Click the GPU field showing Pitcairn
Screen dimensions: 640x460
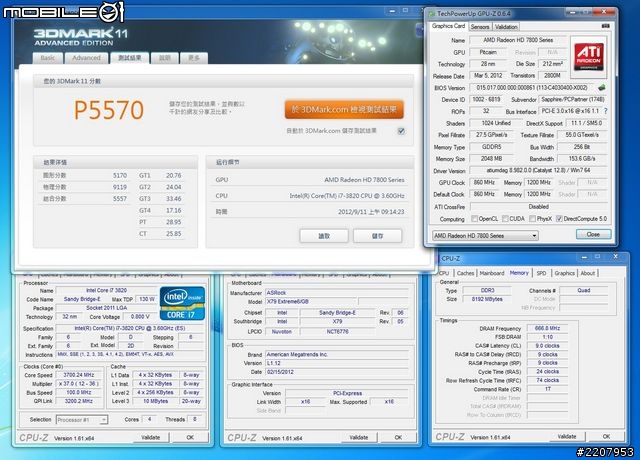(x=488, y=52)
